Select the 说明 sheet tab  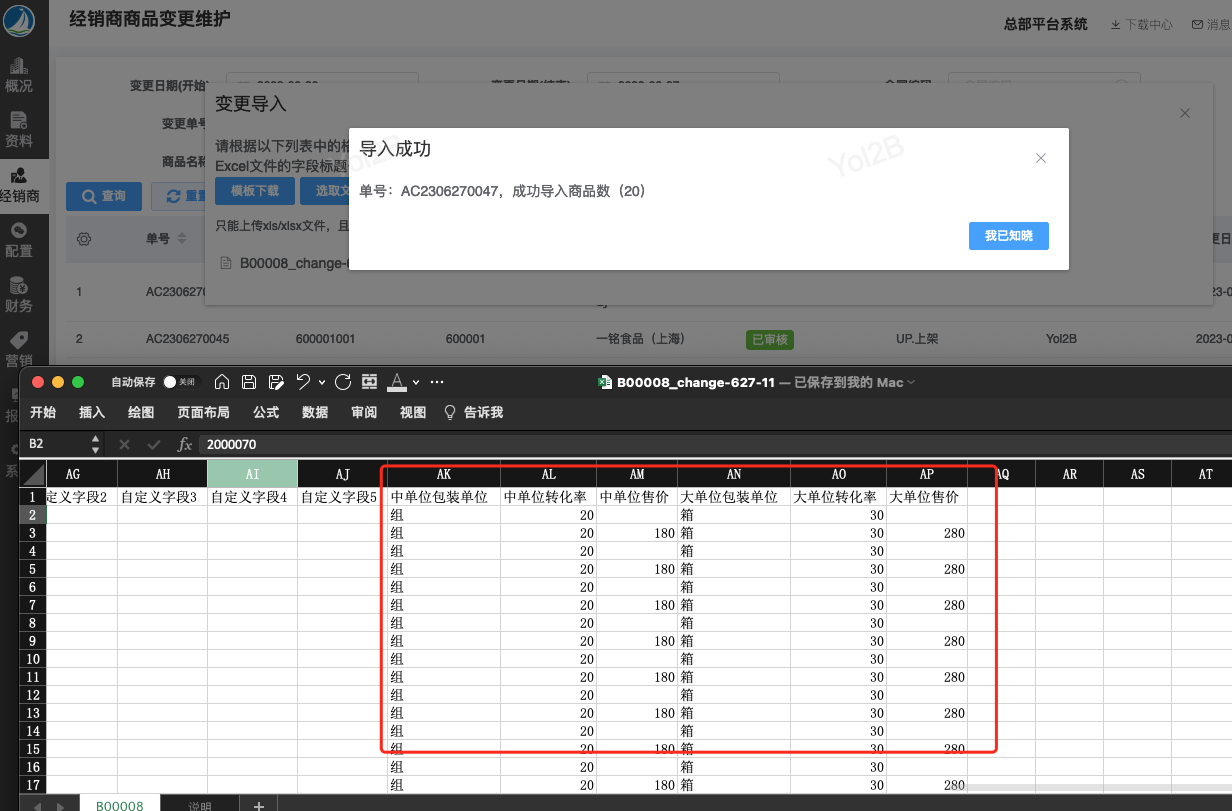(200, 806)
